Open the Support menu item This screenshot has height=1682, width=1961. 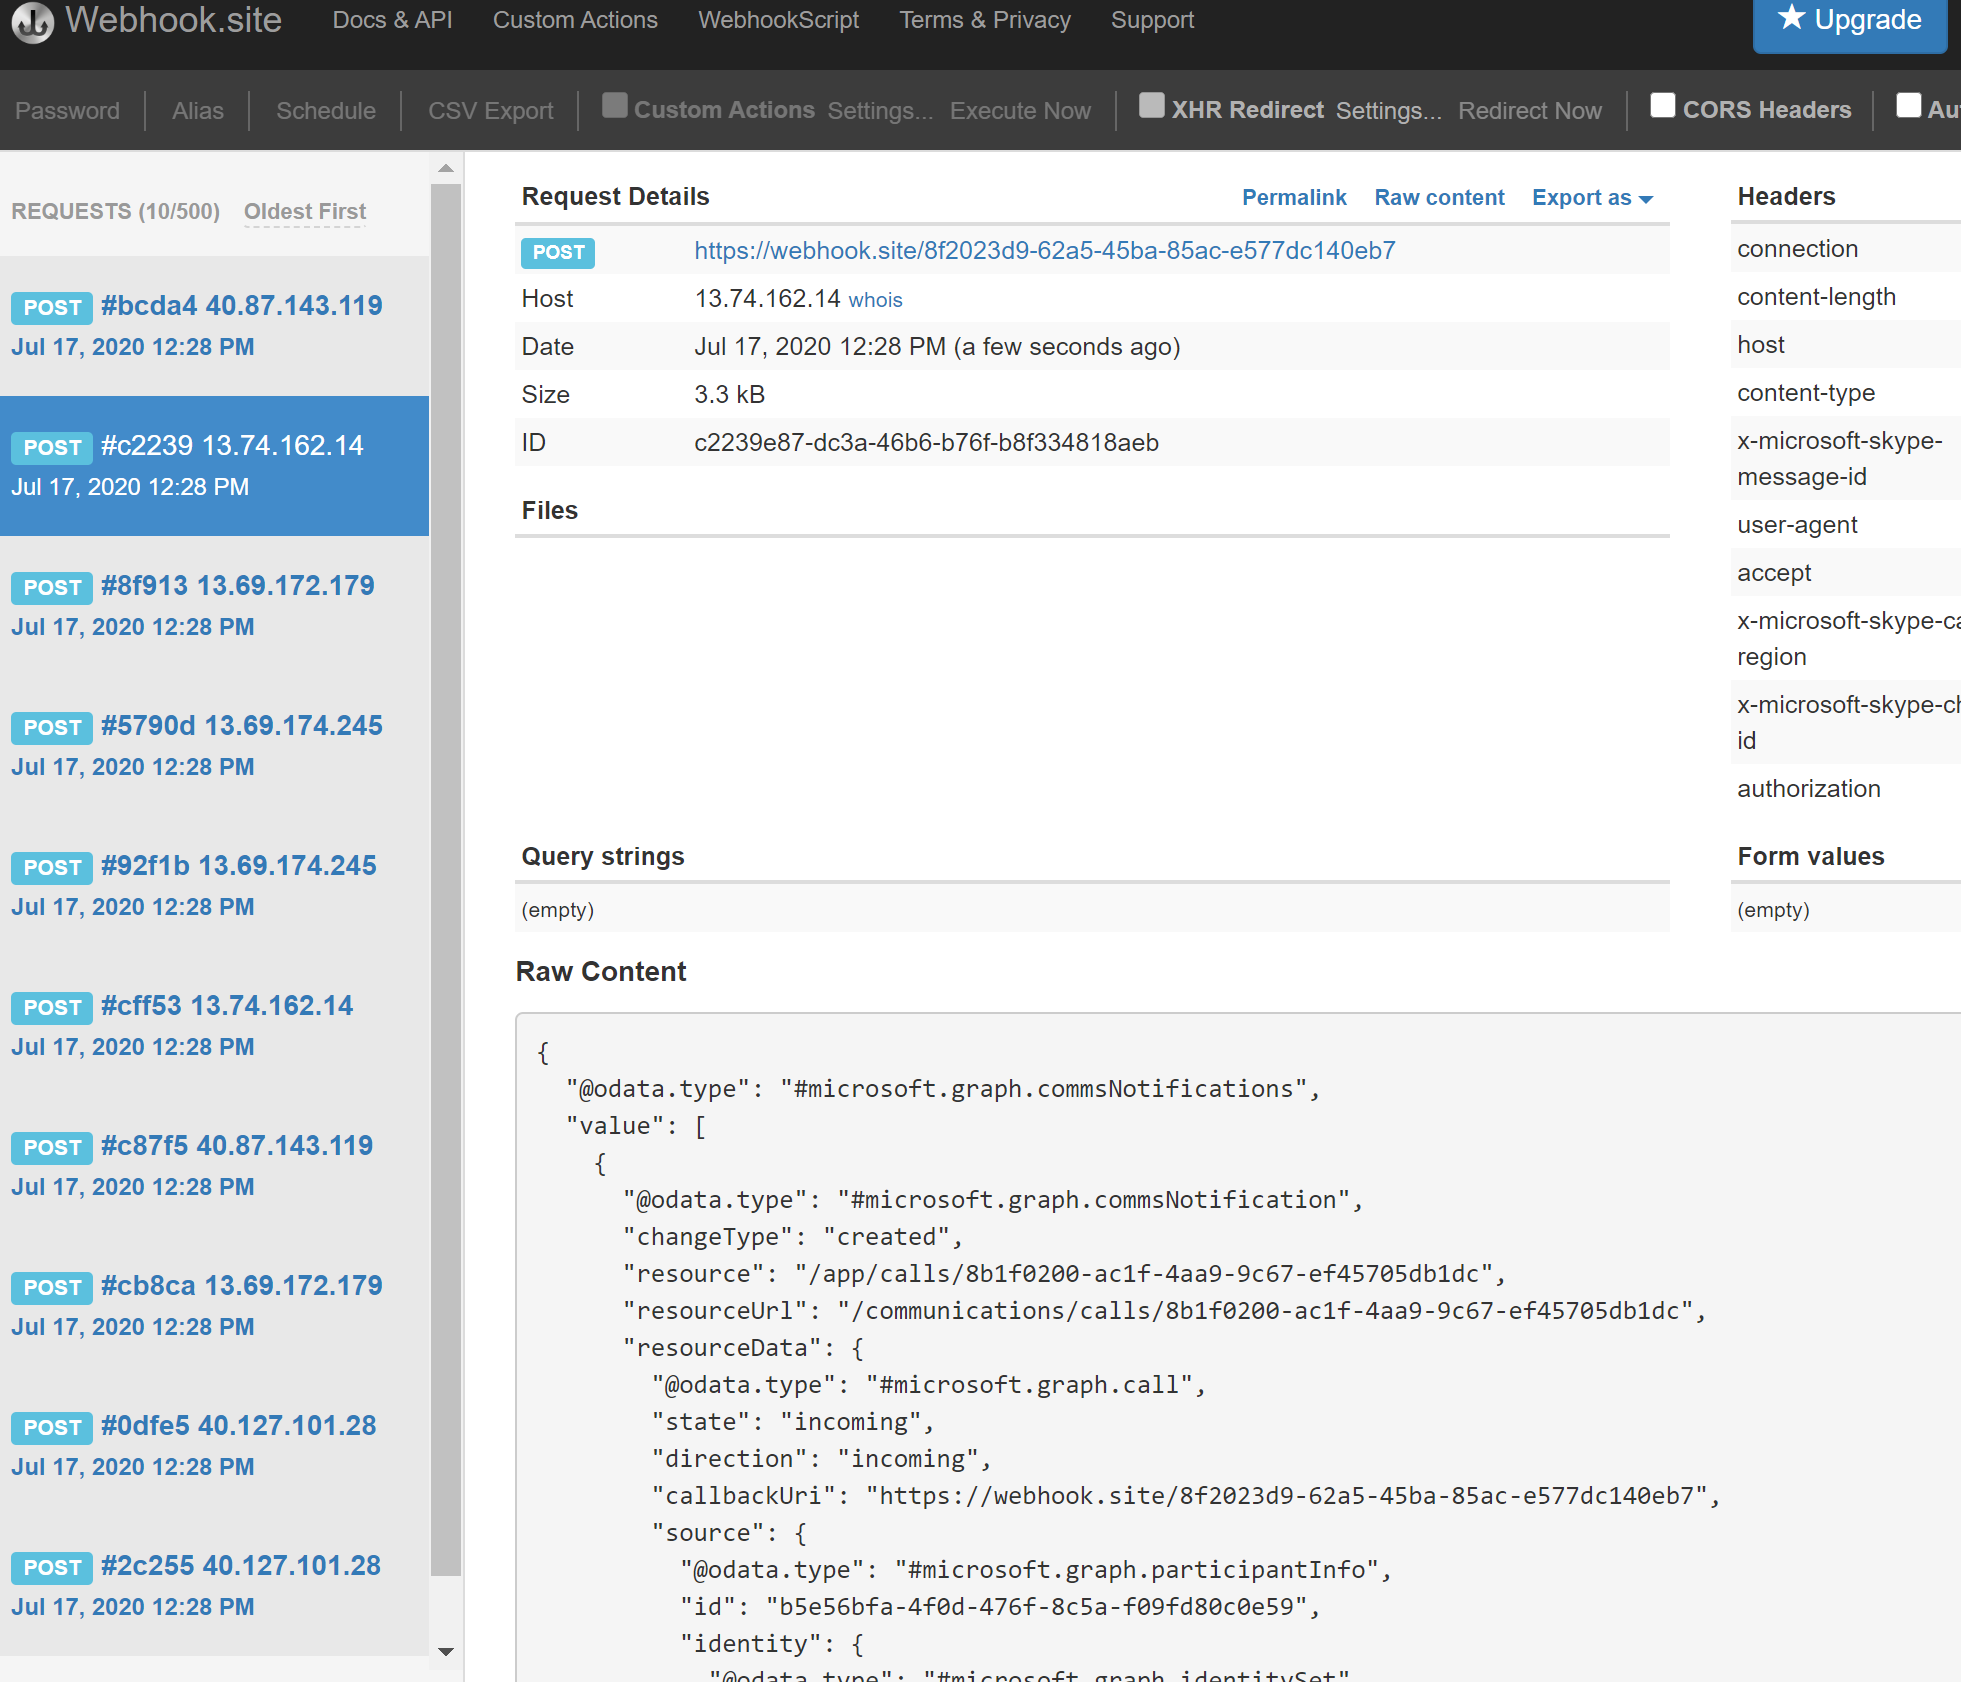1152,19
